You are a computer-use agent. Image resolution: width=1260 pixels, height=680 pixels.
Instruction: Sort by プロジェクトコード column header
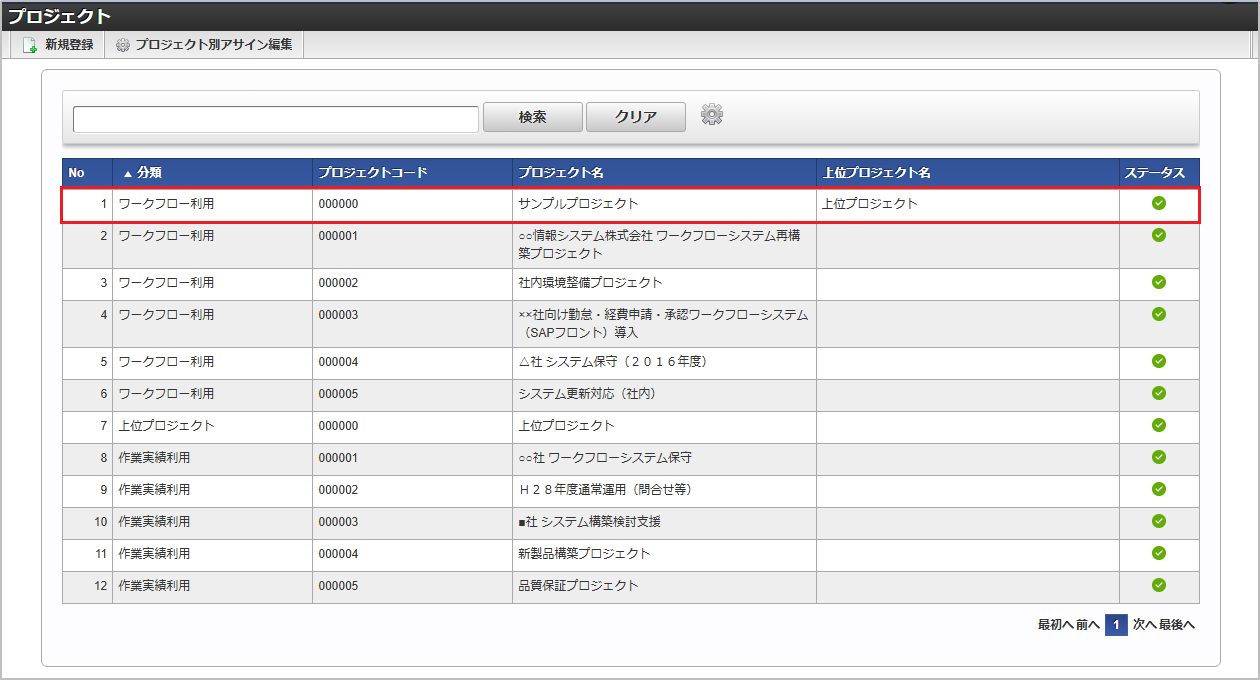coord(373,173)
